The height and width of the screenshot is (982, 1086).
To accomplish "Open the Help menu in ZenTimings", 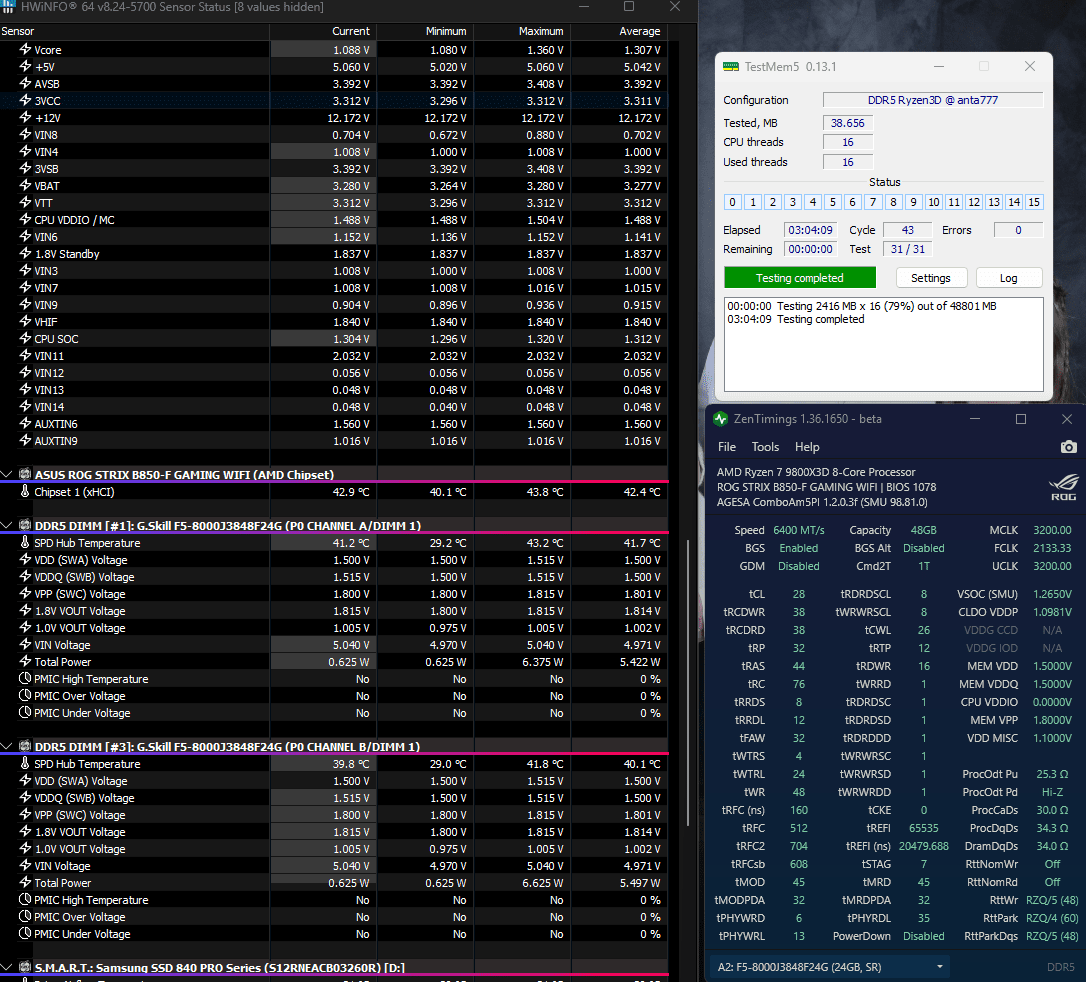I will coord(807,447).
